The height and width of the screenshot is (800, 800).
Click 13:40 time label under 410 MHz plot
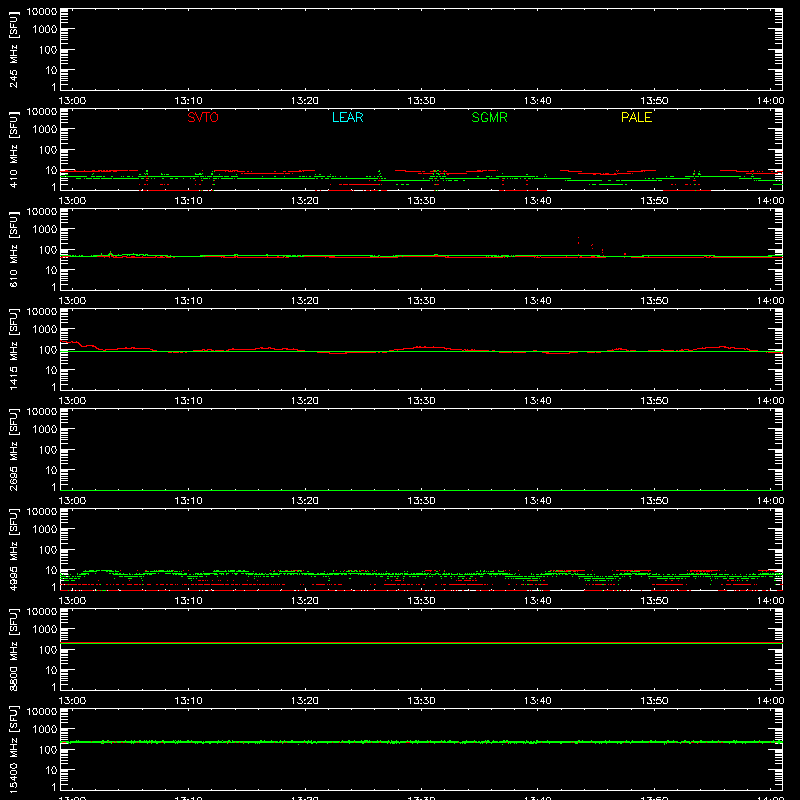click(537, 201)
